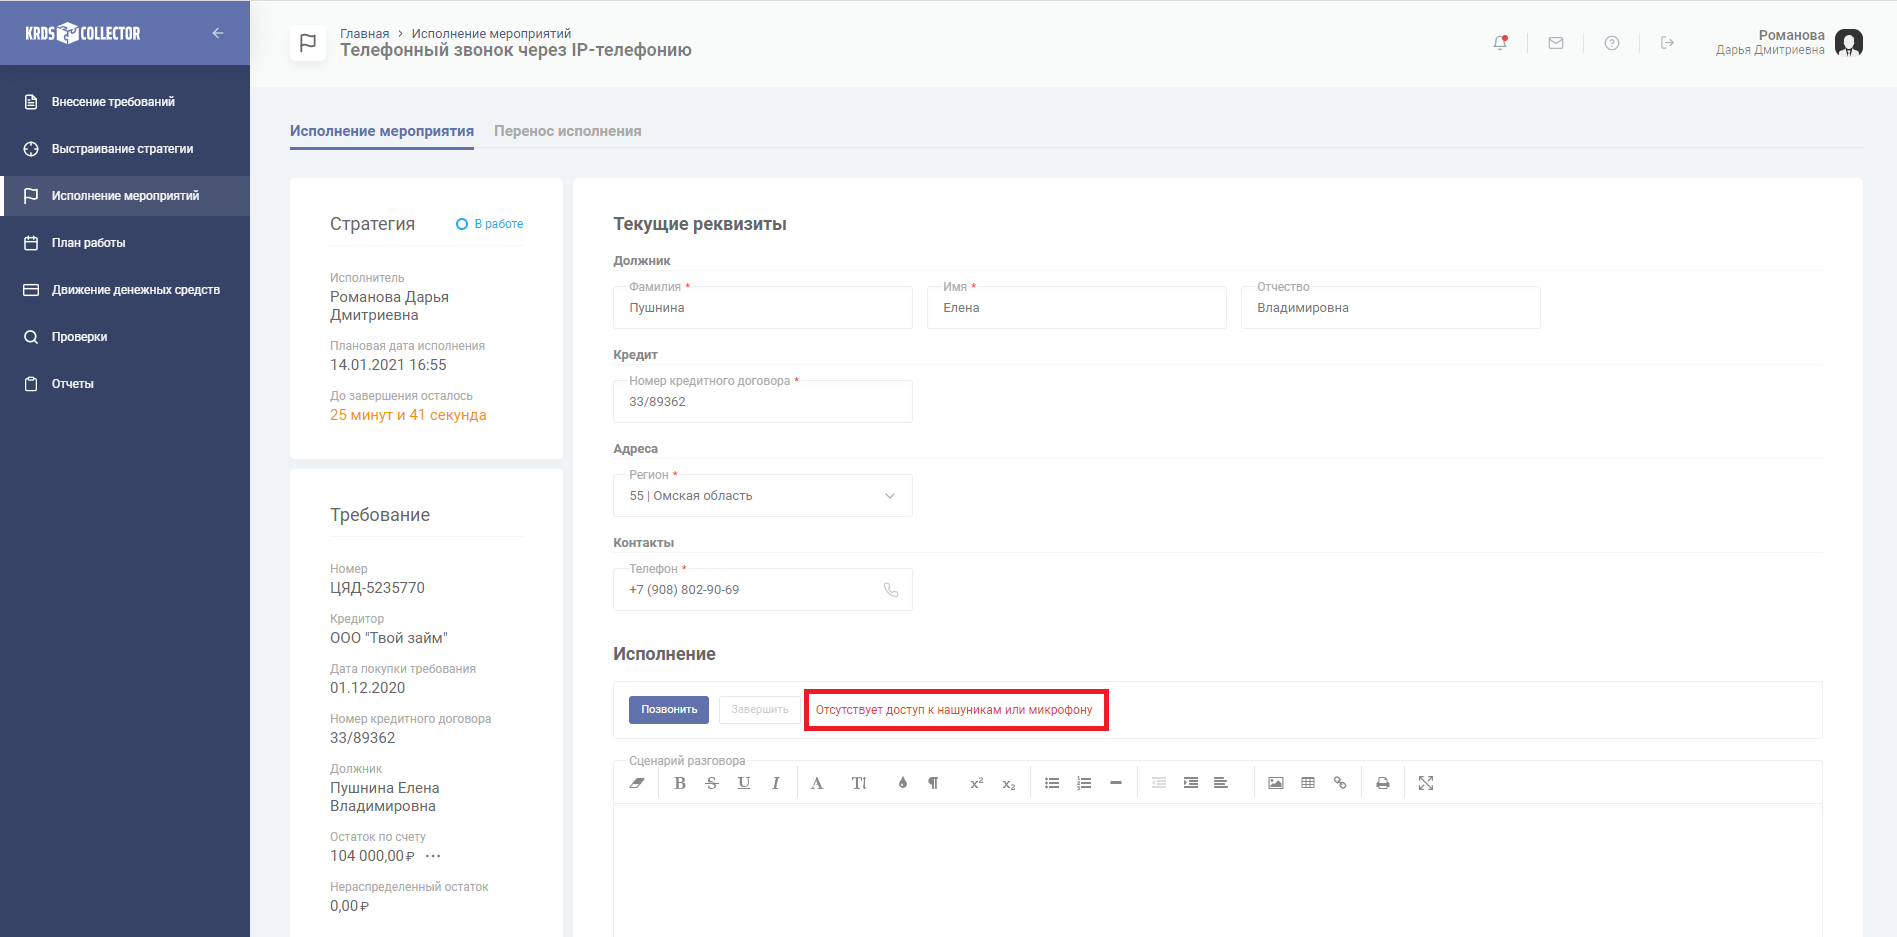Toggle underline formatting in the editor
This screenshot has width=1897, height=937.
(x=743, y=783)
